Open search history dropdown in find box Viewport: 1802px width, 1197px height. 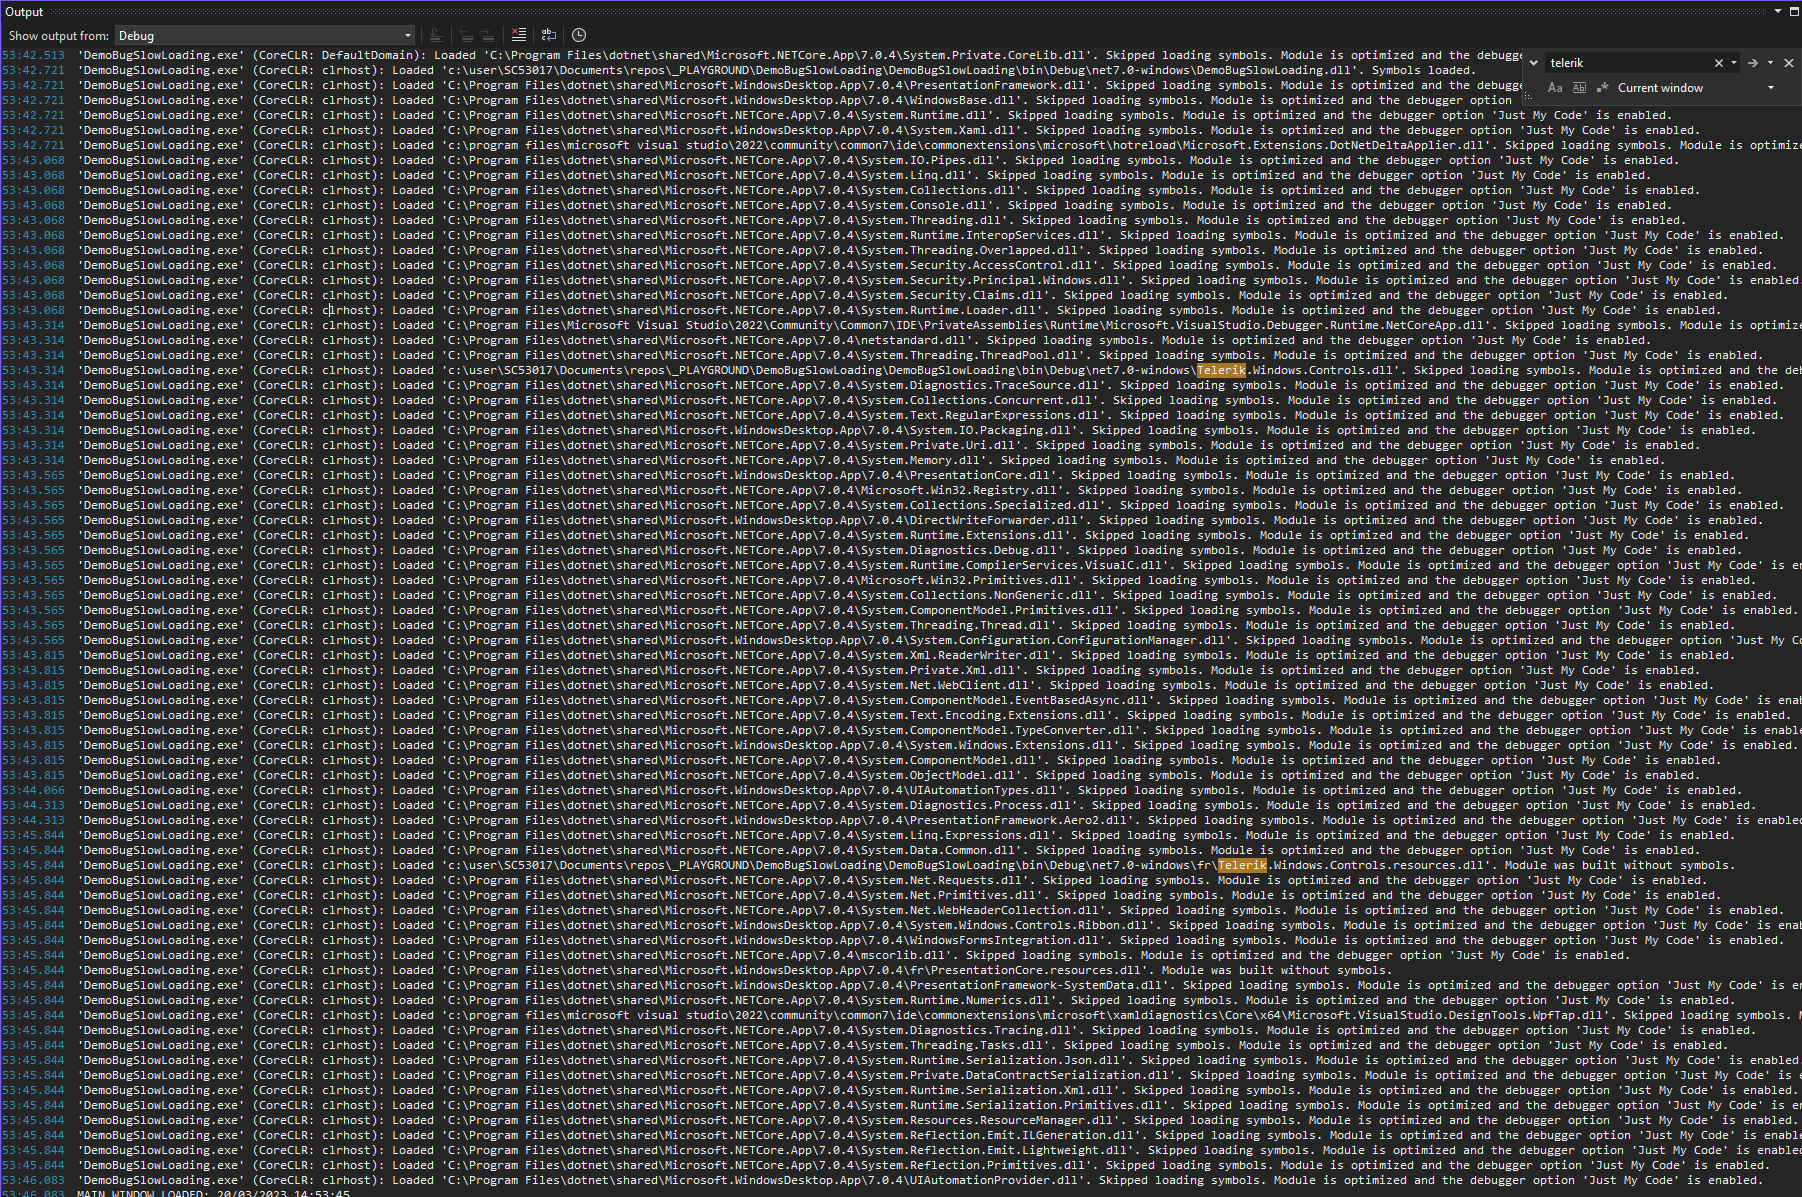point(1734,63)
